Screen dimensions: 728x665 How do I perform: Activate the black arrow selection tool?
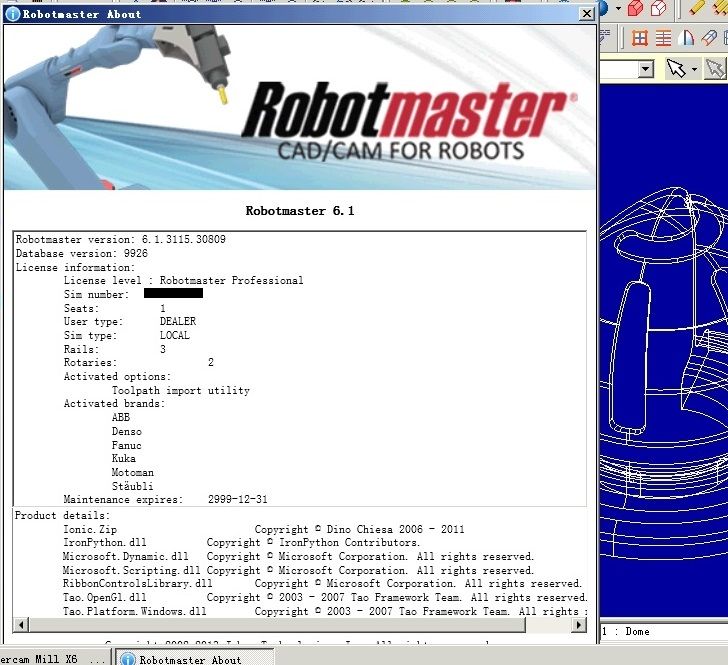point(676,69)
